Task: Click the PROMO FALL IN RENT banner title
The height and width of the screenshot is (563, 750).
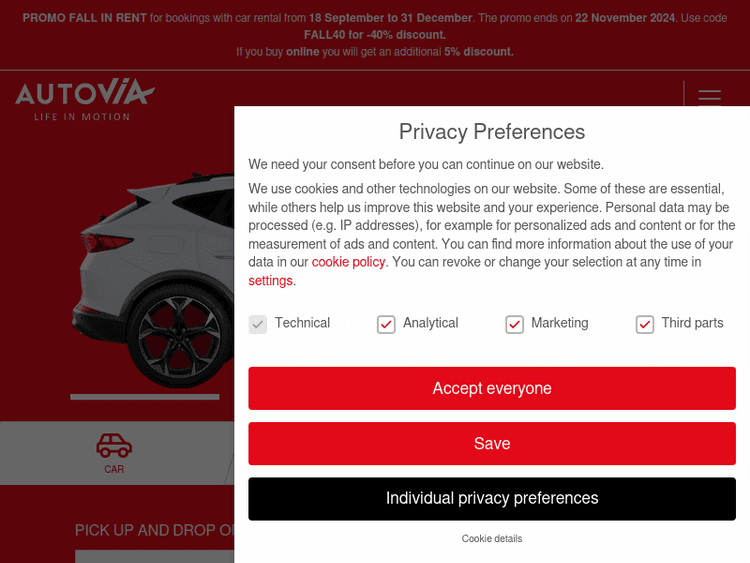Action: [85, 18]
